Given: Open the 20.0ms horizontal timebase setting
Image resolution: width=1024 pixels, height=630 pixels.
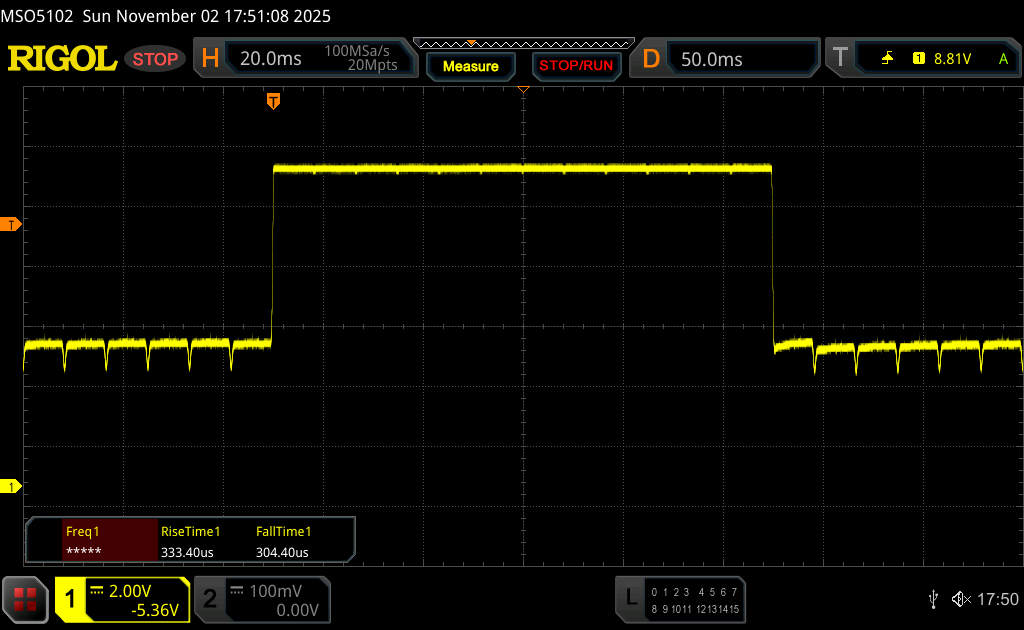Looking at the screenshot, I should click(x=271, y=59).
